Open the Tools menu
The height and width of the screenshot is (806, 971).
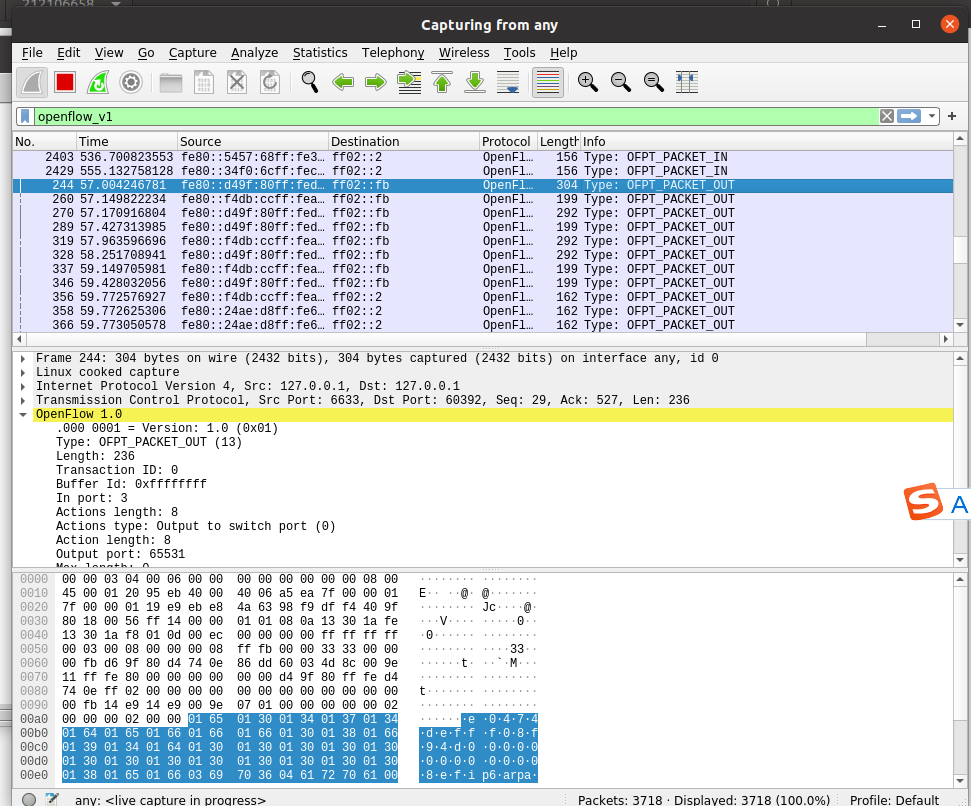coord(520,53)
